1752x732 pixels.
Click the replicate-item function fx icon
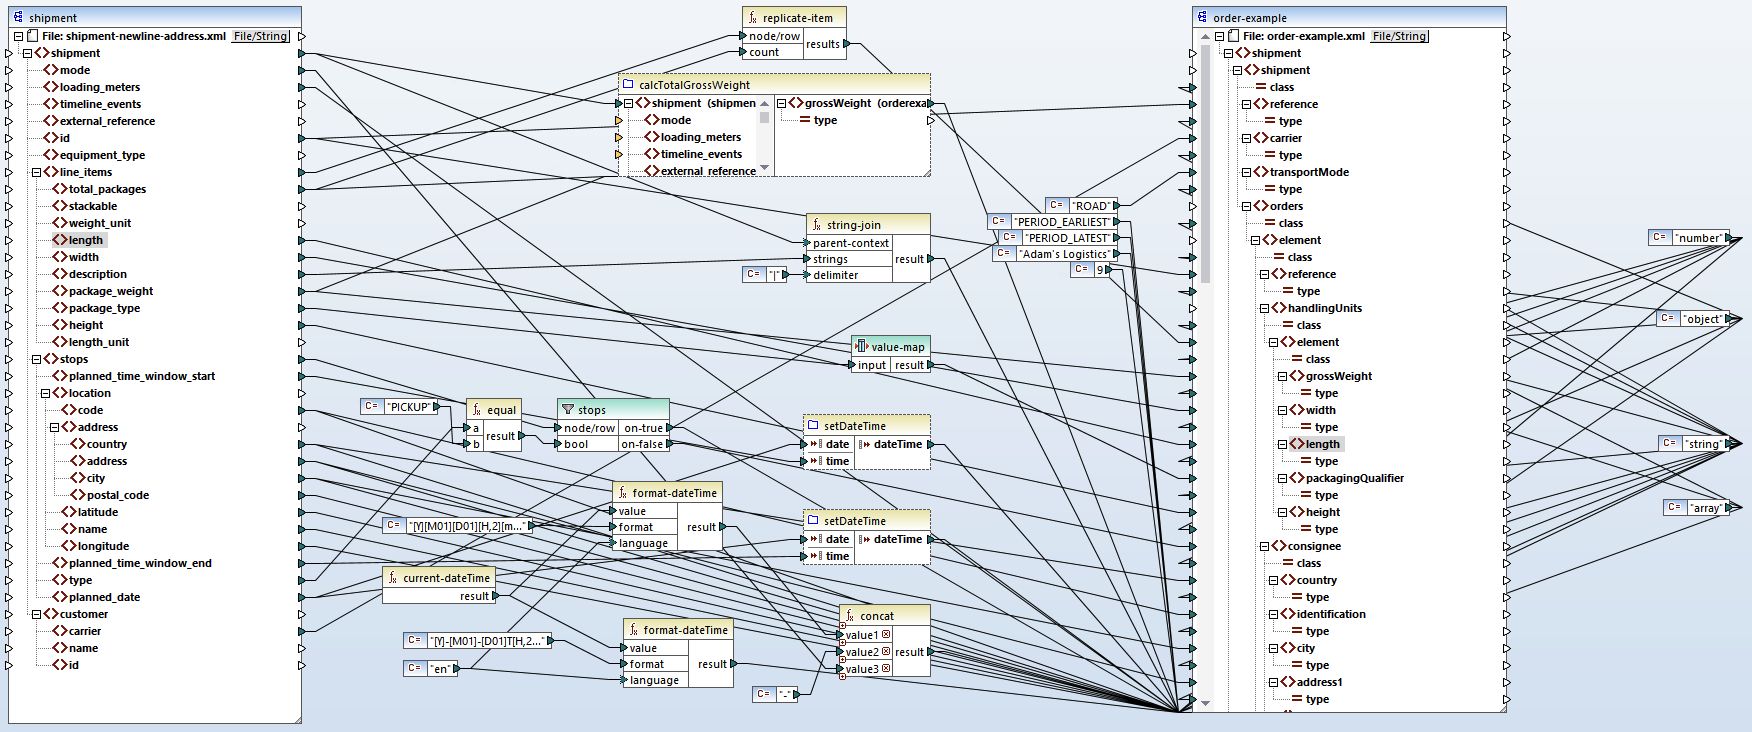(x=751, y=18)
